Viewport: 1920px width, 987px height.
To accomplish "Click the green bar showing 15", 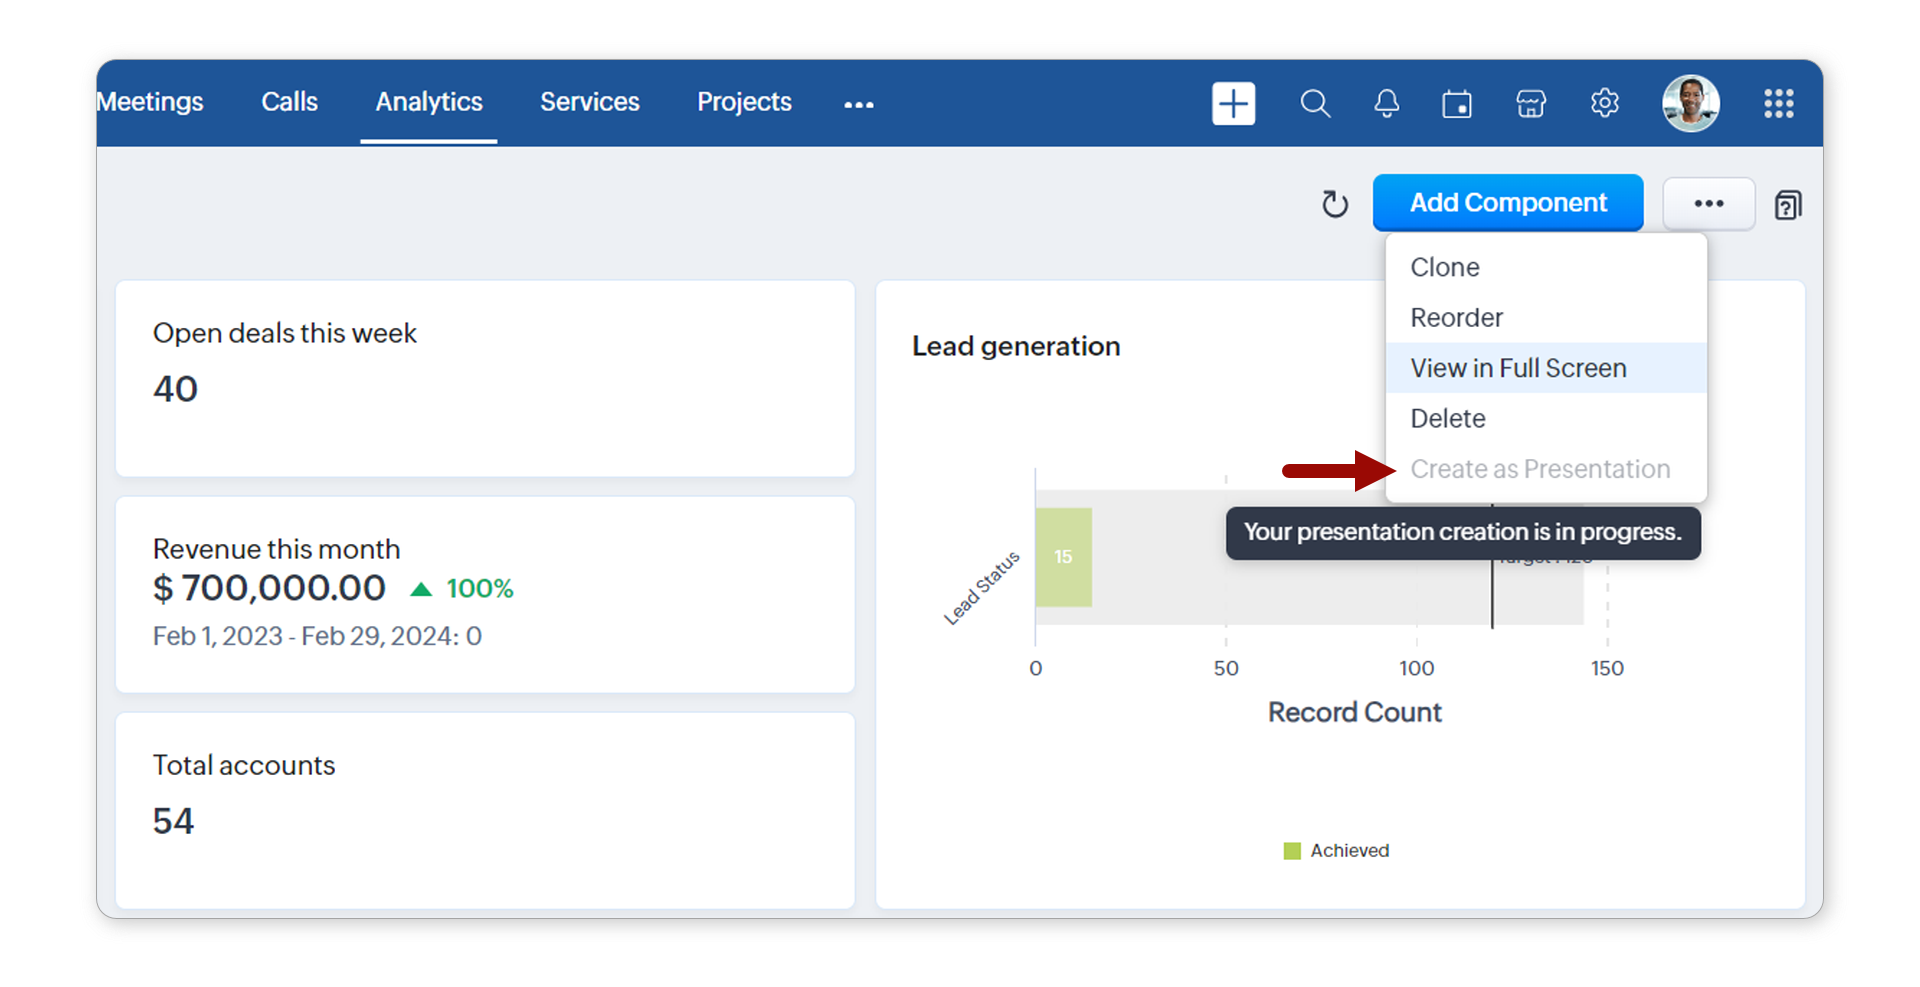I will [x=1062, y=557].
